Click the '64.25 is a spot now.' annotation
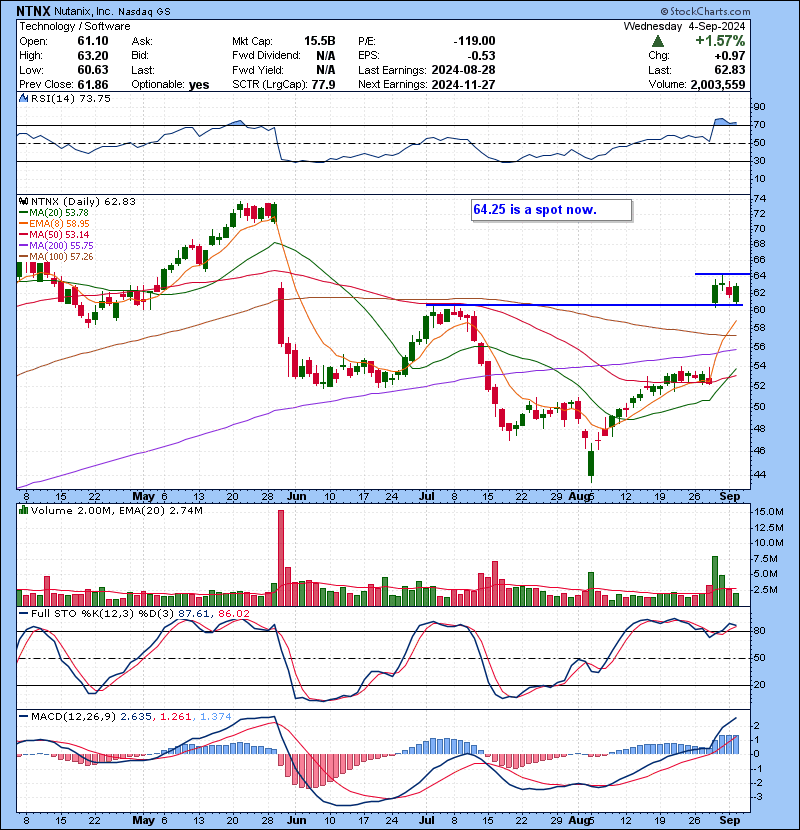The width and height of the screenshot is (800, 830). [551, 210]
